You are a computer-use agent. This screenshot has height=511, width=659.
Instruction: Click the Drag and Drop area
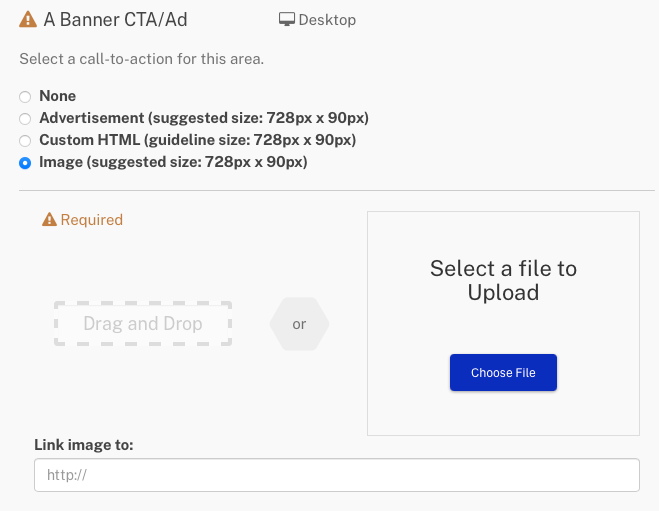point(143,324)
